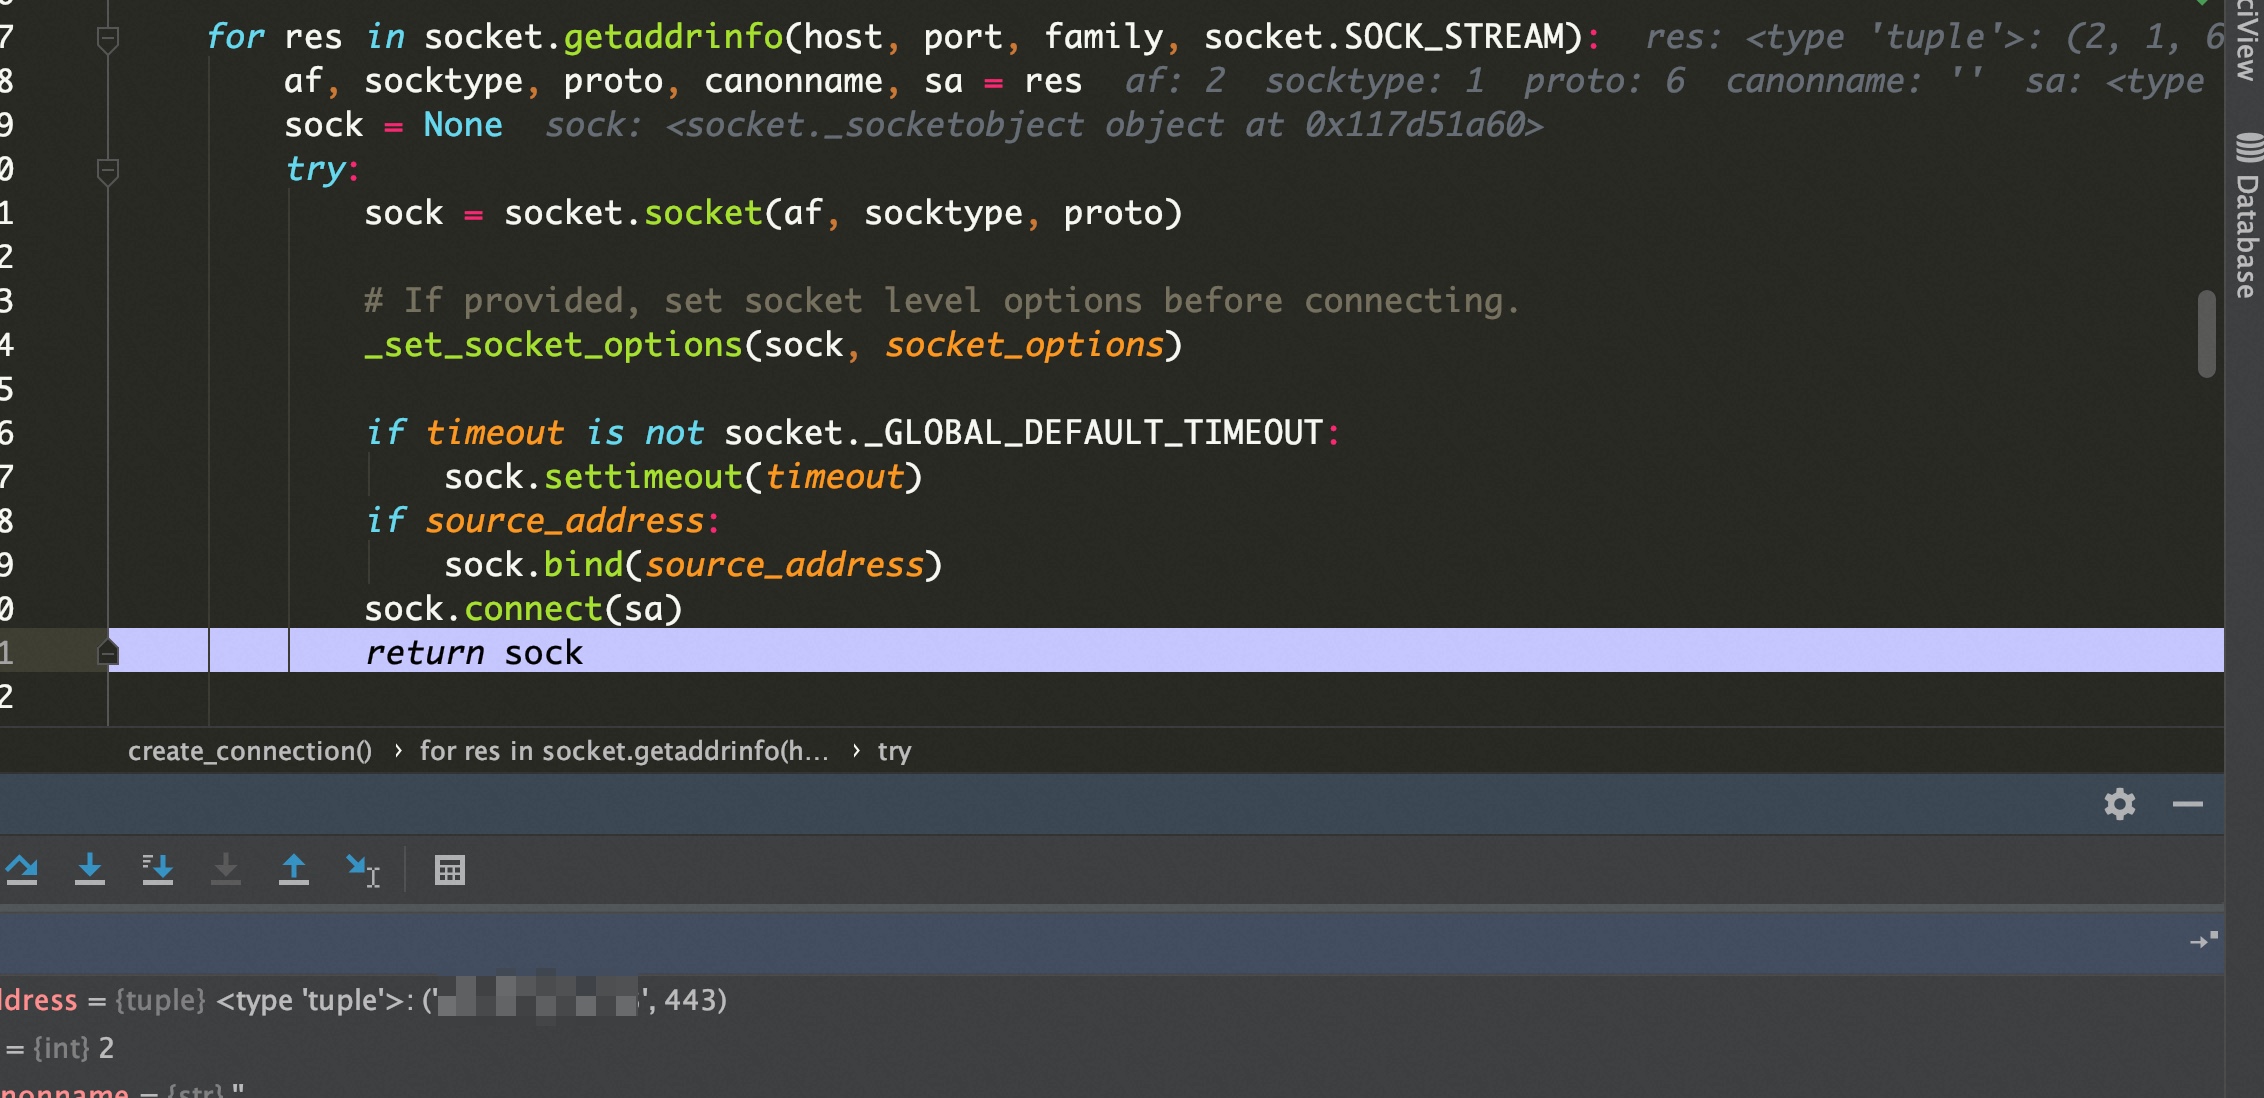This screenshot has width=2264, height=1098.
Task: Click the Step Into debugger icon
Action: coord(90,869)
